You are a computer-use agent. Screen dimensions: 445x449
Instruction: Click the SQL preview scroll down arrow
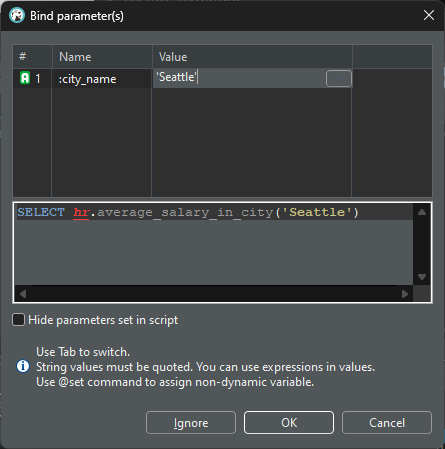point(422,277)
